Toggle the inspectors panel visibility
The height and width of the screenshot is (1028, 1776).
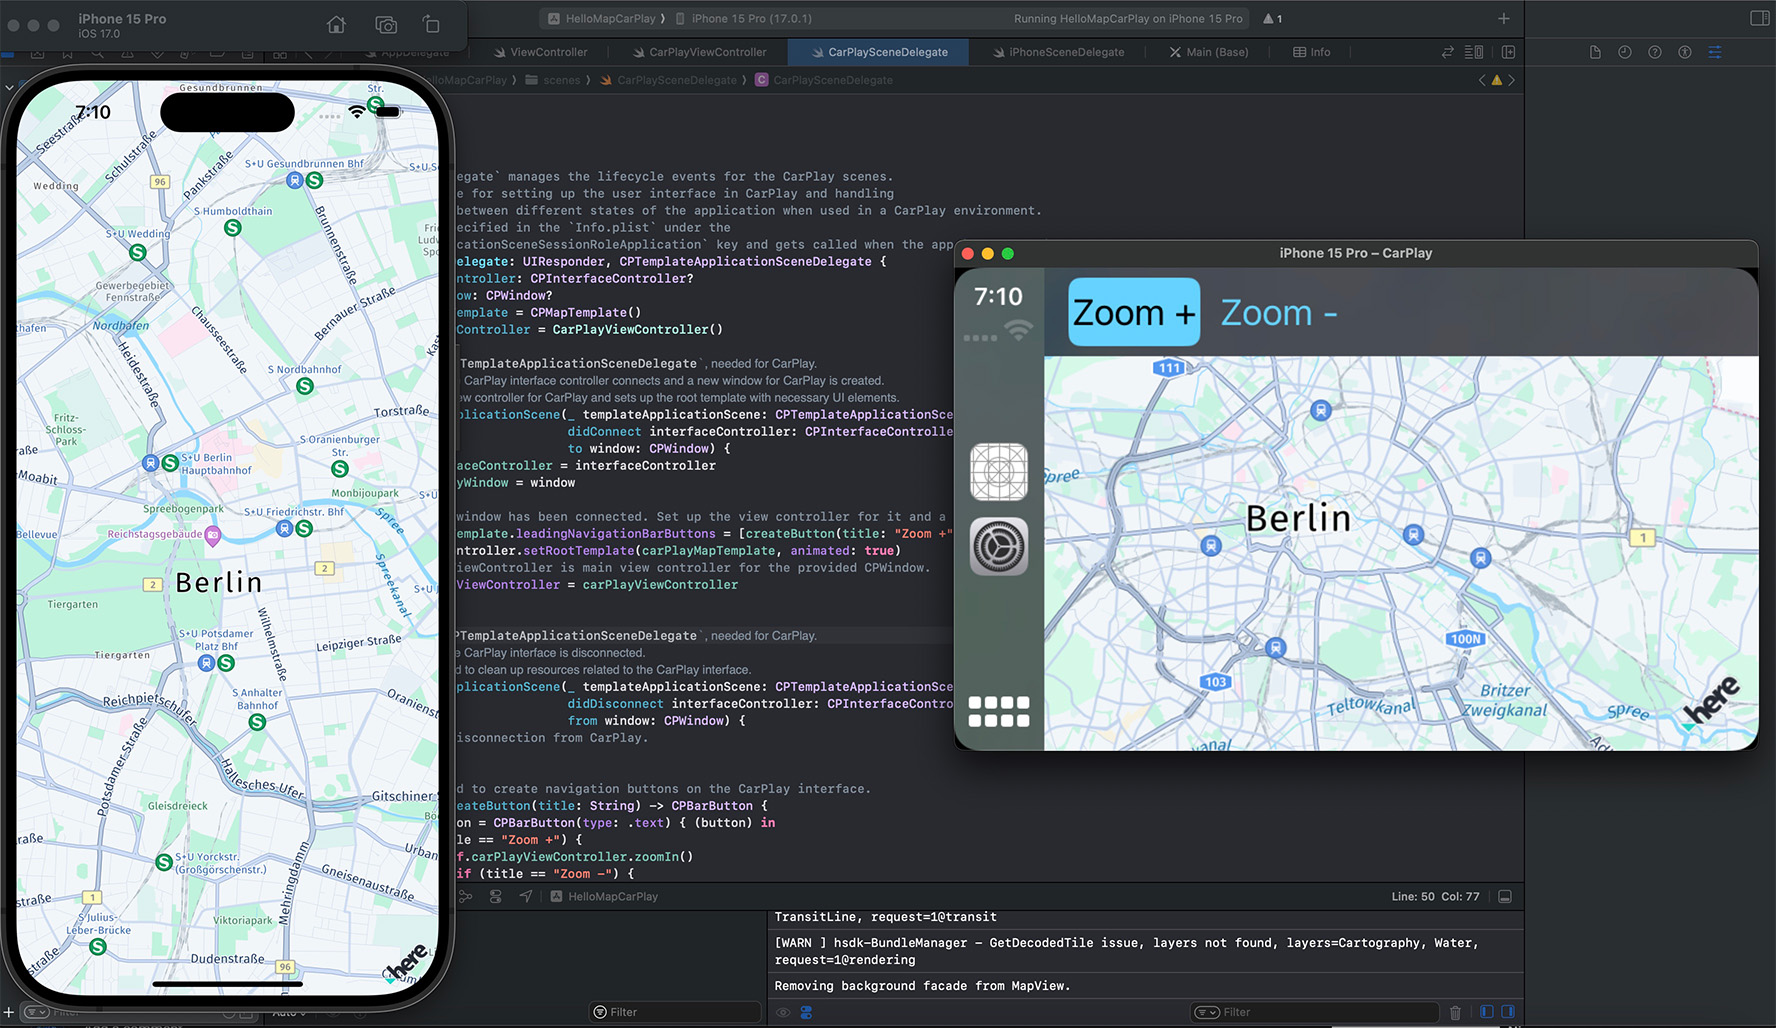click(x=1760, y=18)
